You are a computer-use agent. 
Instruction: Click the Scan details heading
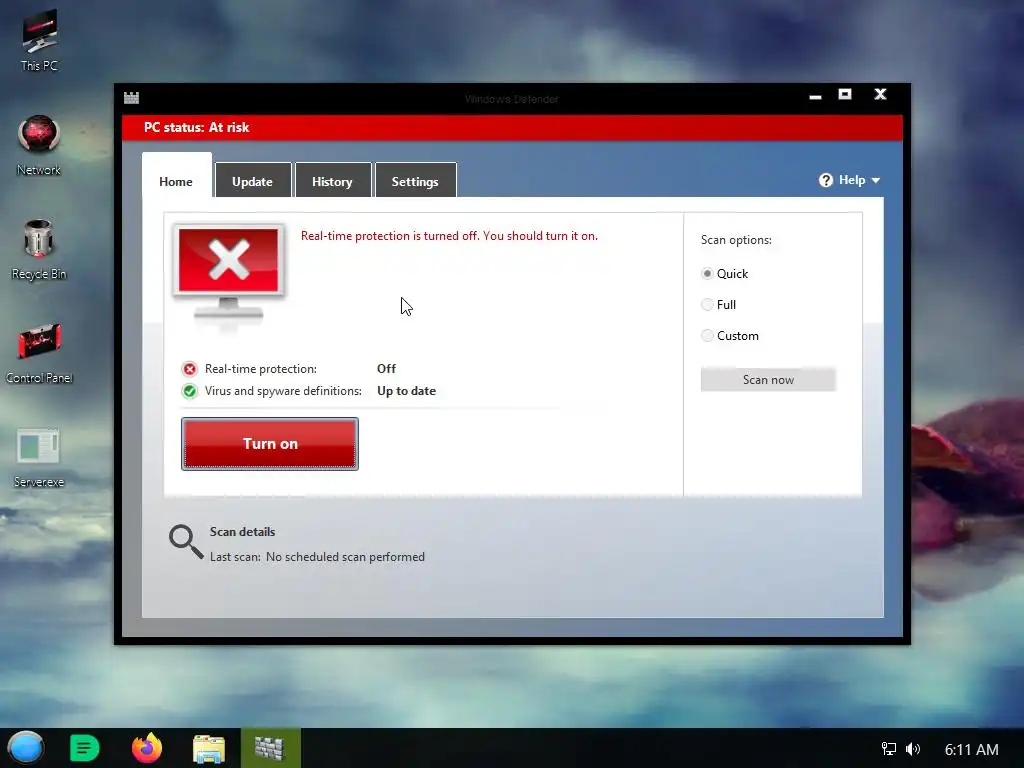point(242,532)
